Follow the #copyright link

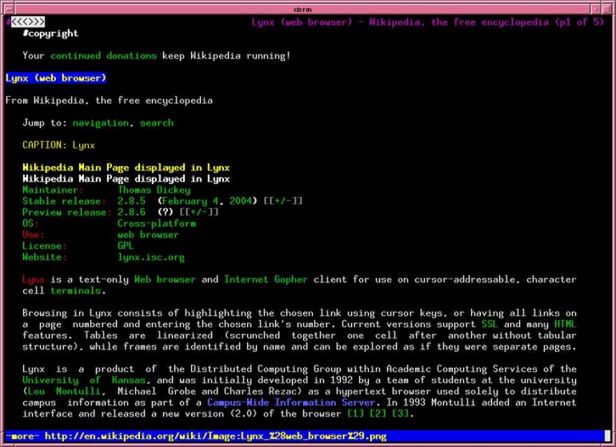point(50,33)
